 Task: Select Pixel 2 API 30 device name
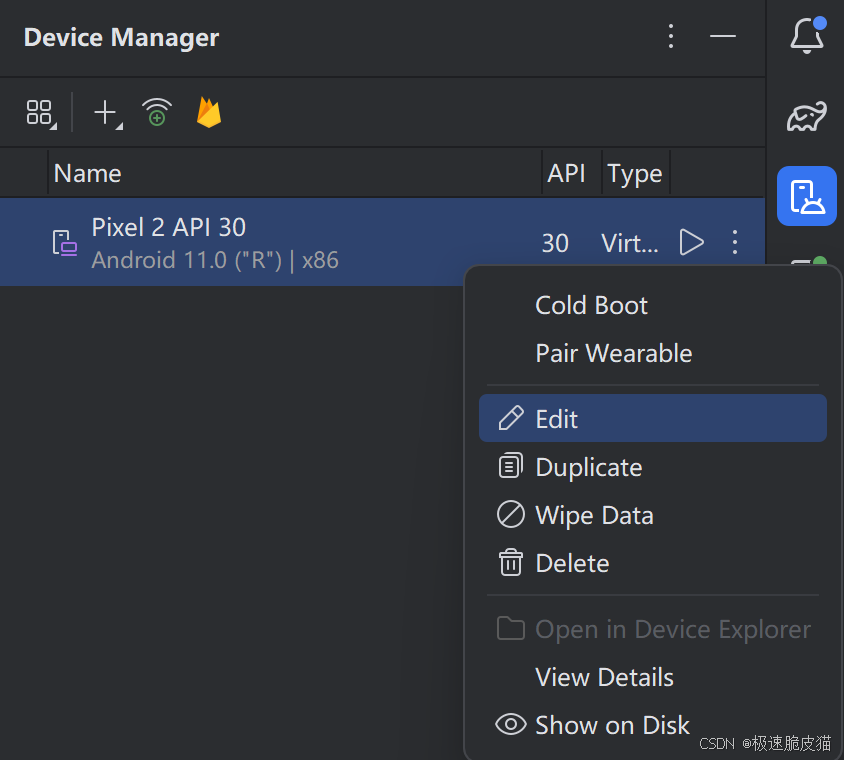click(x=168, y=227)
